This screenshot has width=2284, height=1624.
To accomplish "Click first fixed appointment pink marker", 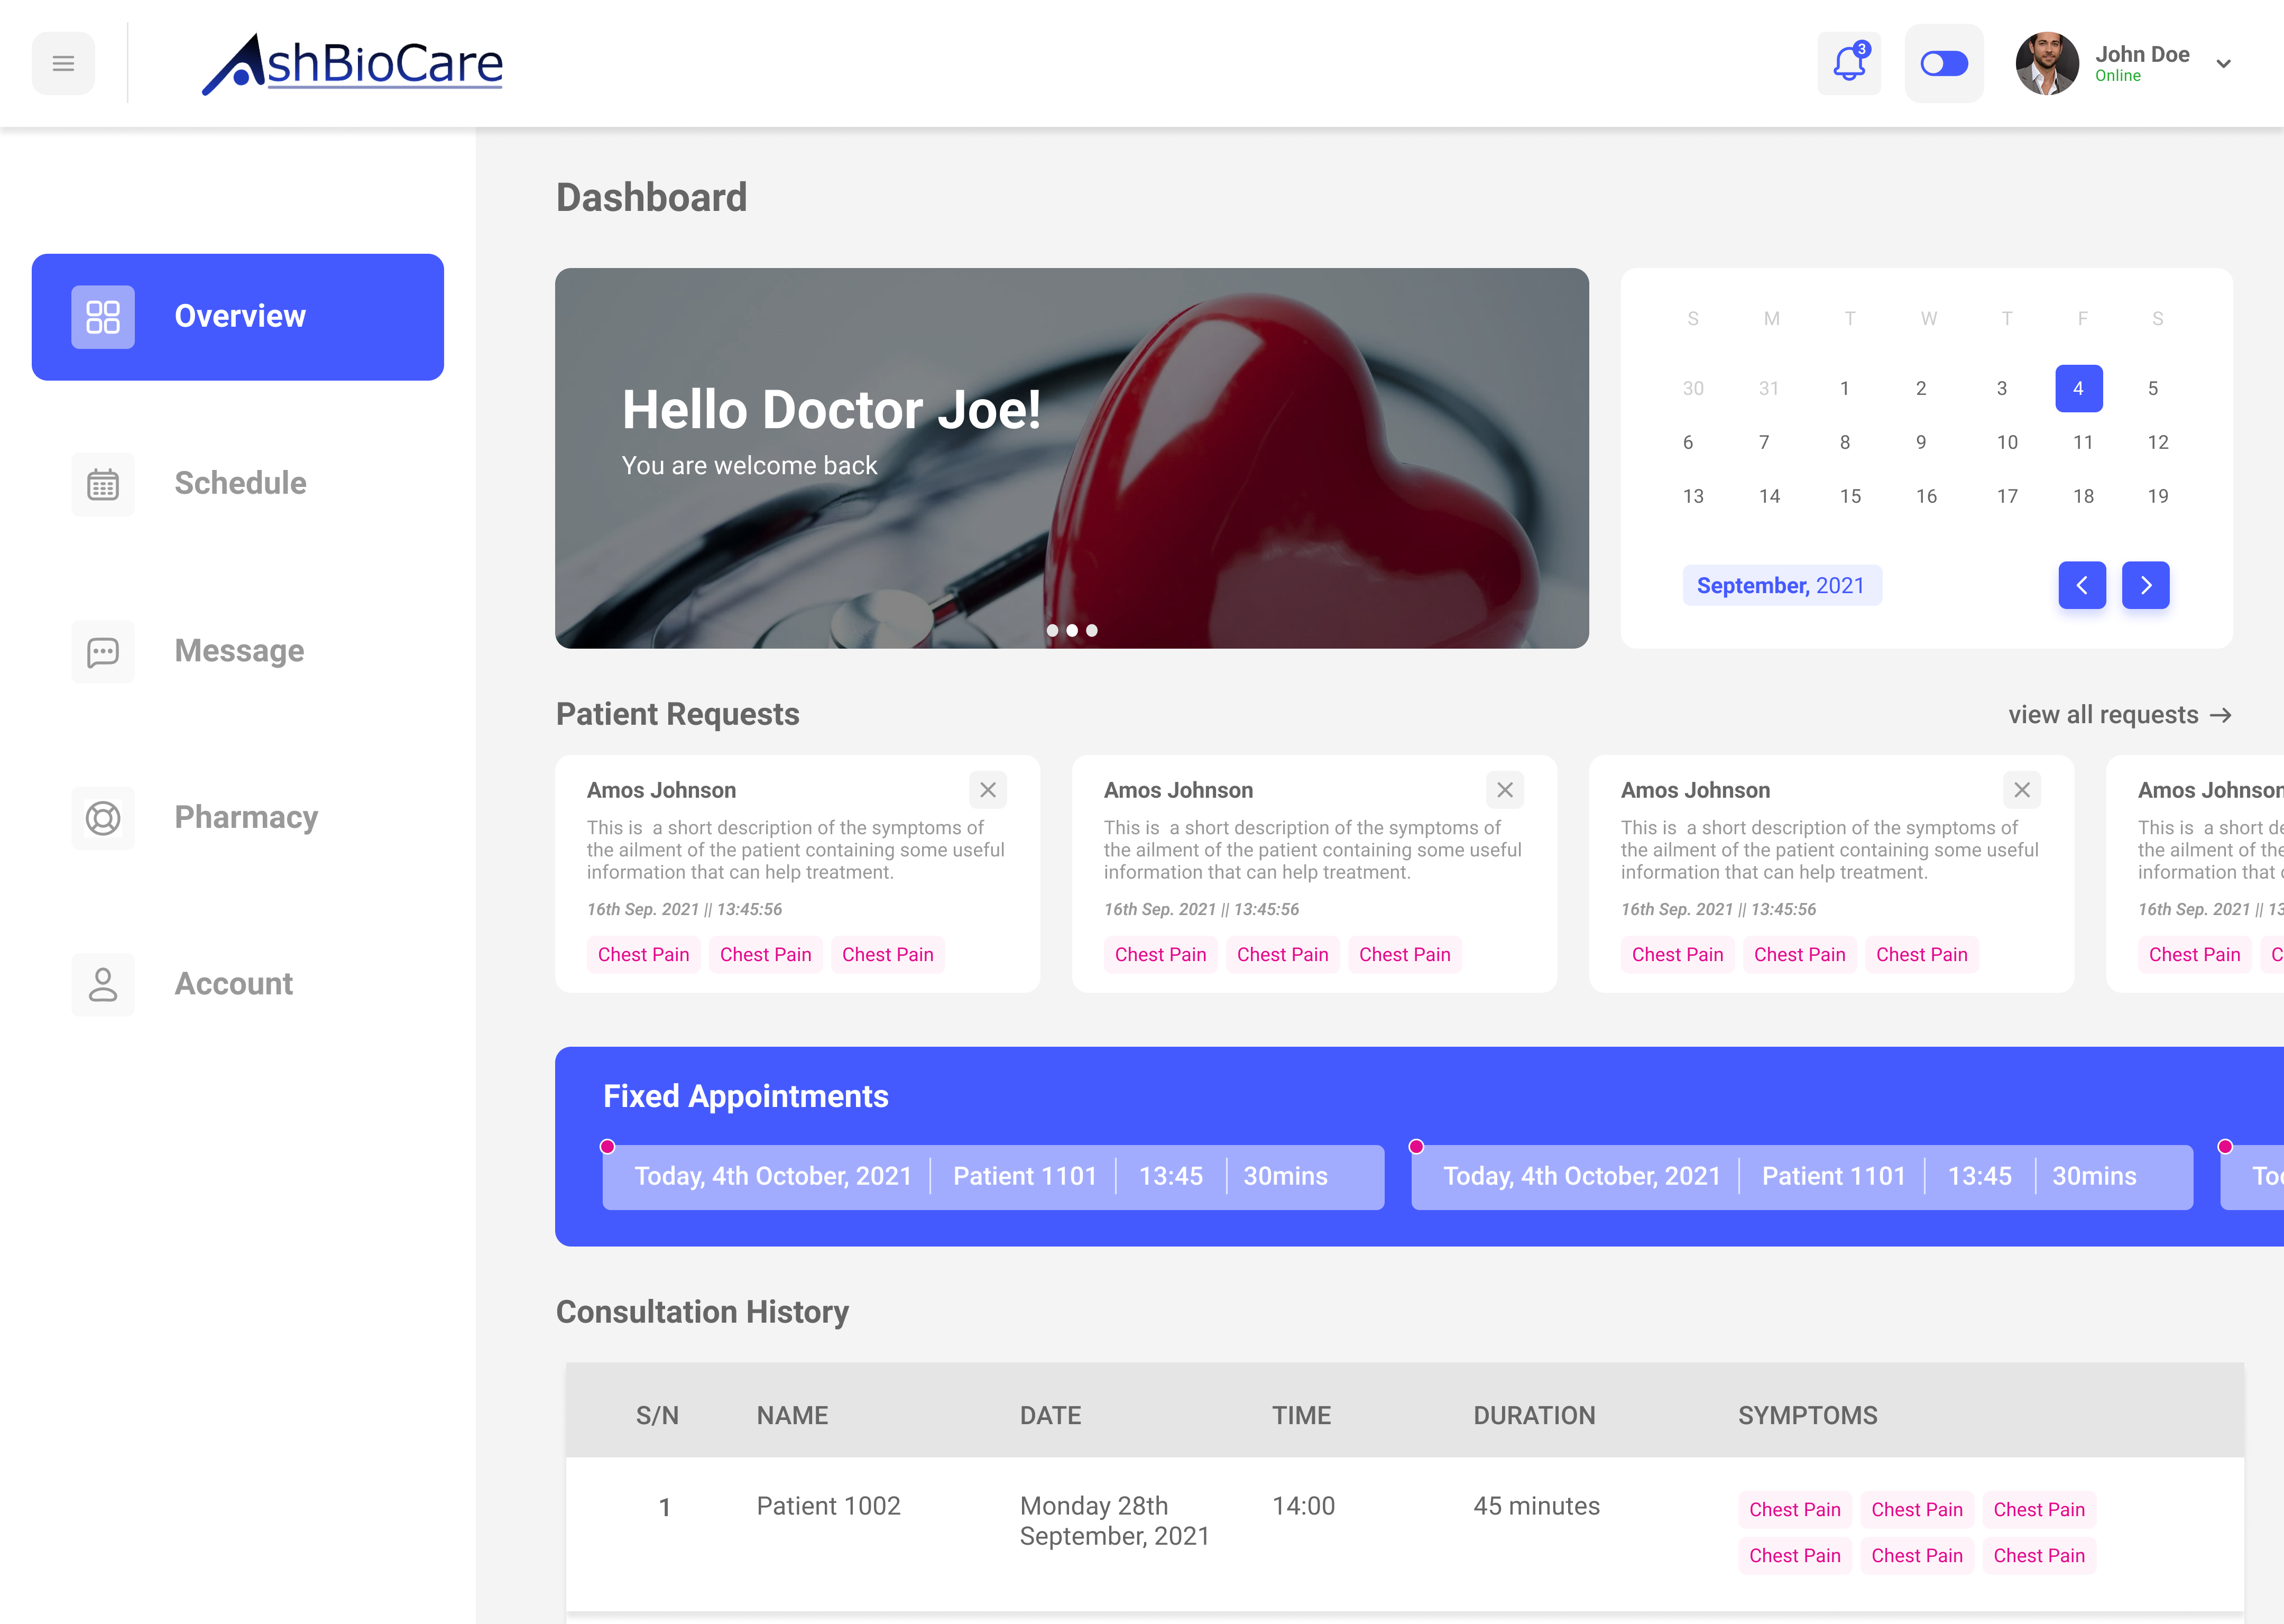I will pyautogui.click(x=607, y=1146).
